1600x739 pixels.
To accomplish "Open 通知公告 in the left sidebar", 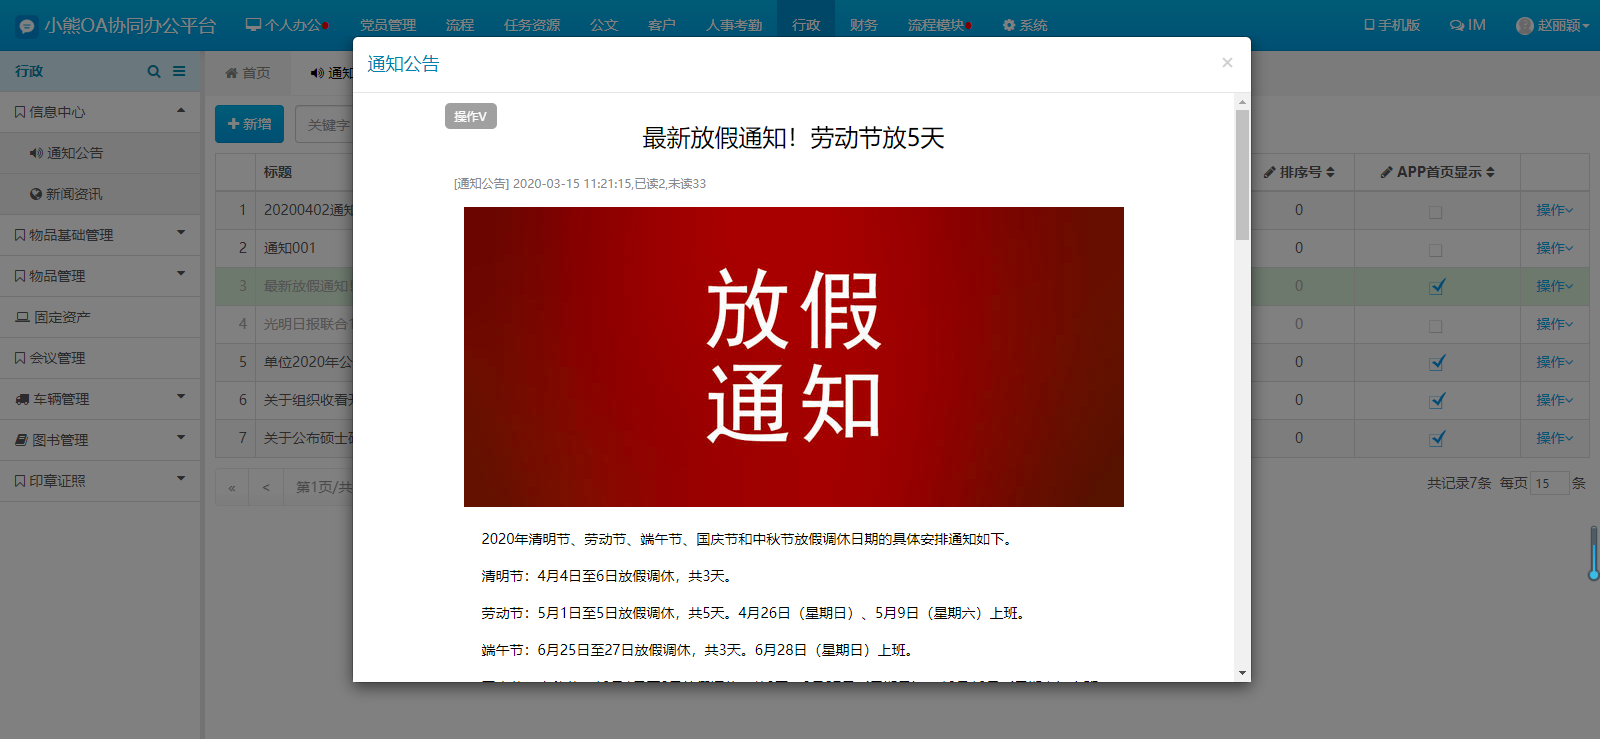I will (x=100, y=153).
